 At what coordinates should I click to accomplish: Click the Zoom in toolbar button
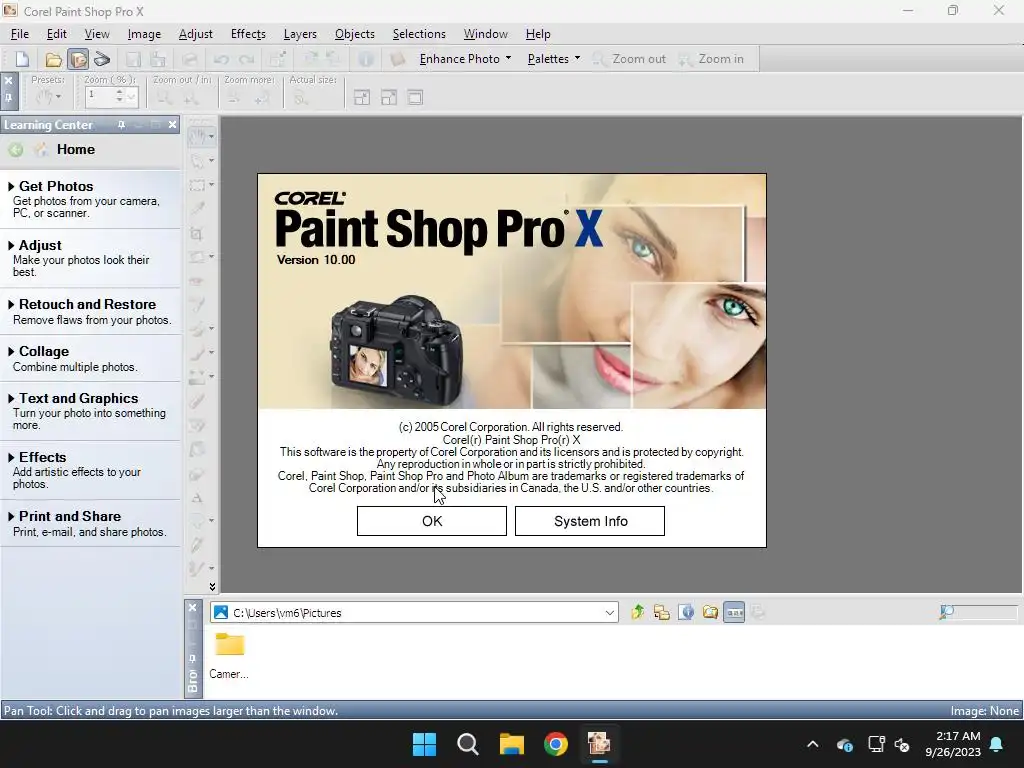[711, 59]
